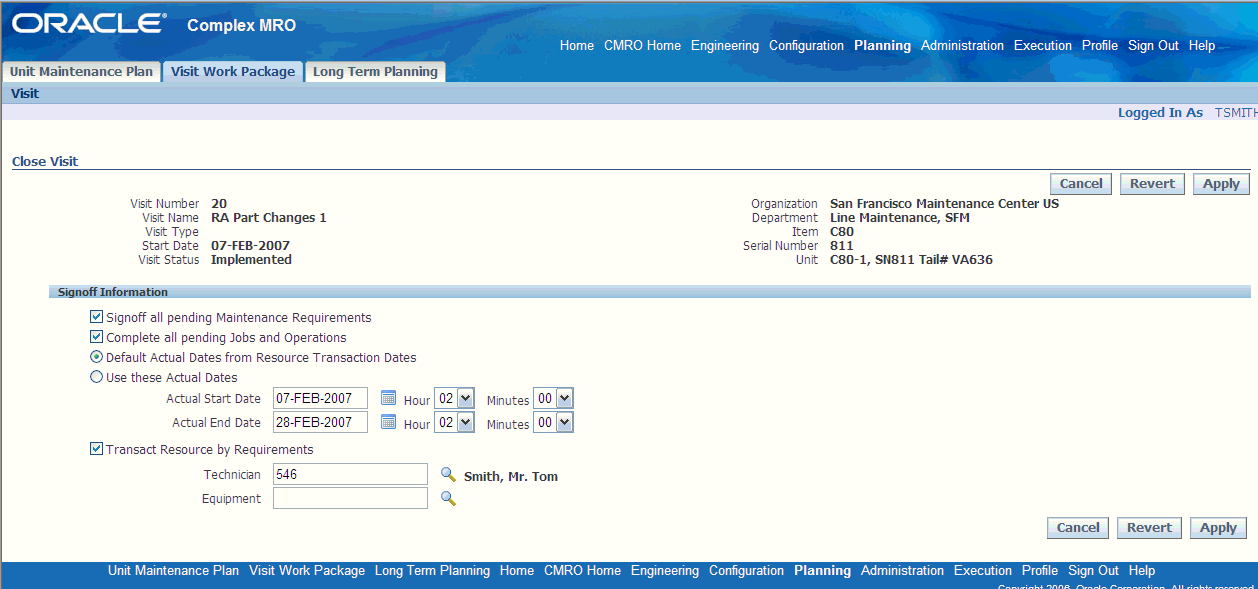Click inside the Technician field

coord(350,474)
